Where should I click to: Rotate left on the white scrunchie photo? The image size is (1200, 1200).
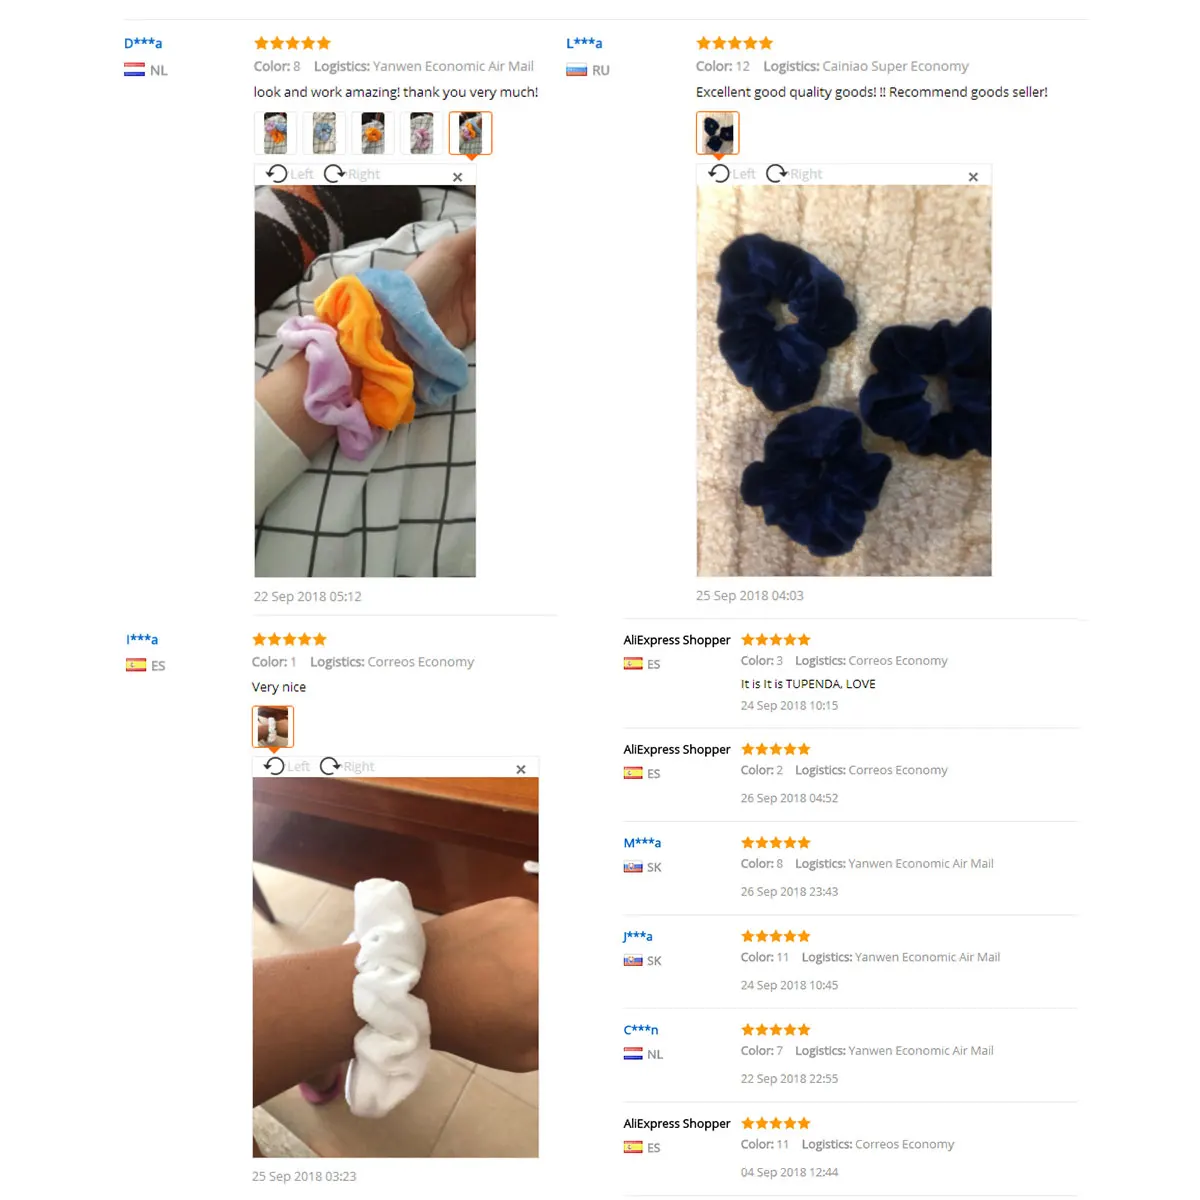(287, 767)
